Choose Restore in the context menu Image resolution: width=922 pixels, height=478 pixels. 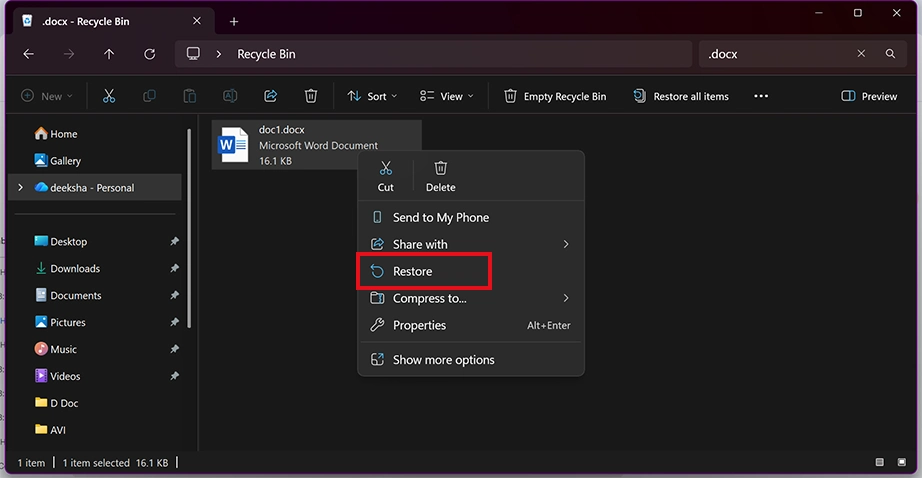(x=471, y=271)
